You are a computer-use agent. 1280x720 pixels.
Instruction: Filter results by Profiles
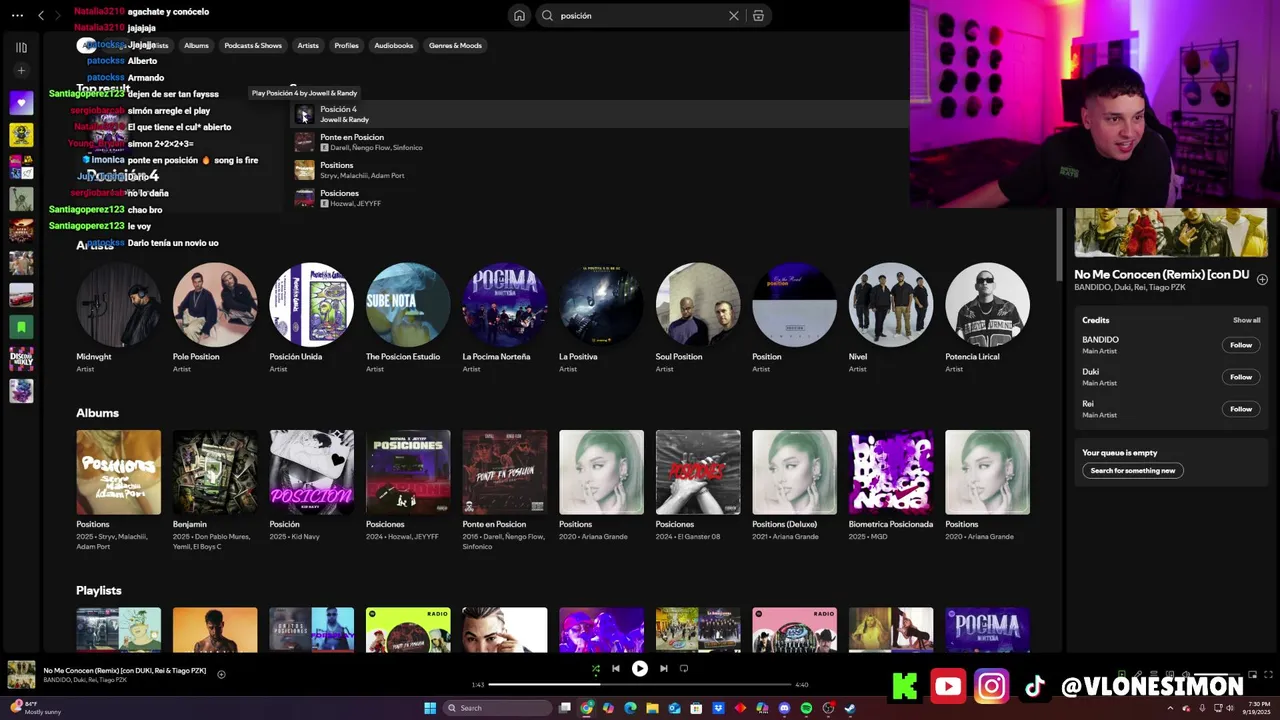coord(346,46)
